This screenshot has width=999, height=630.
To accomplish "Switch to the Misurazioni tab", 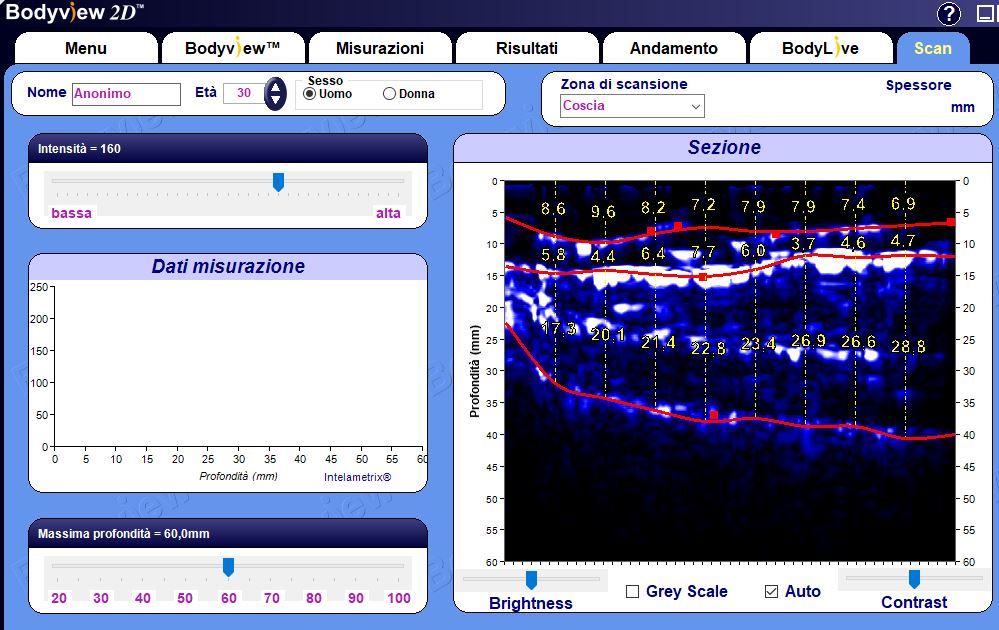I will pyautogui.click(x=380, y=48).
